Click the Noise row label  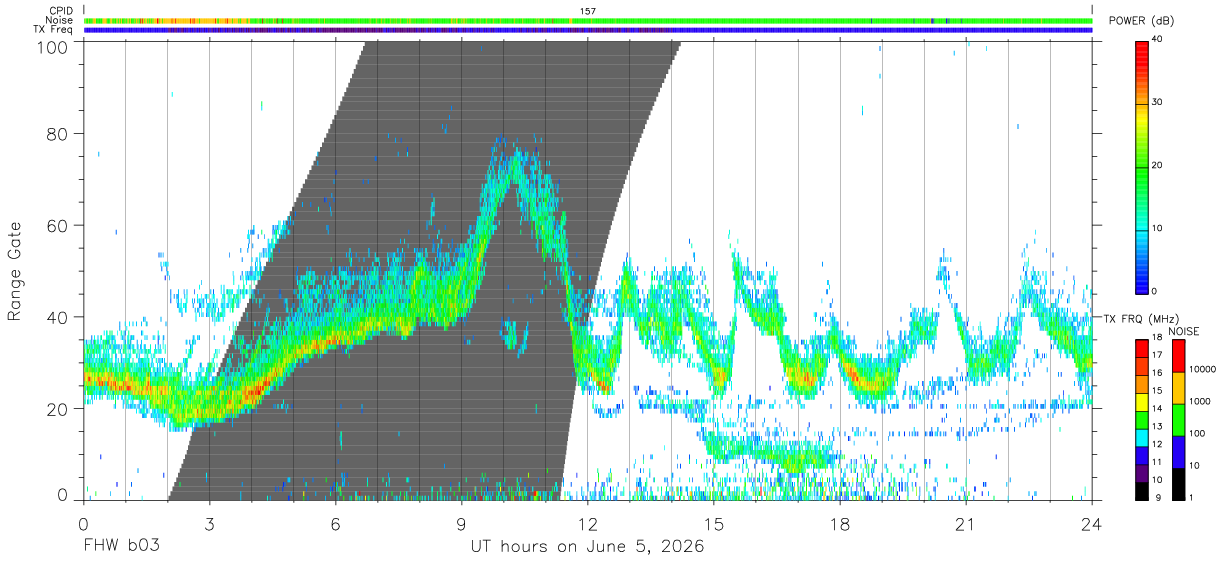click(x=59, y=20)
